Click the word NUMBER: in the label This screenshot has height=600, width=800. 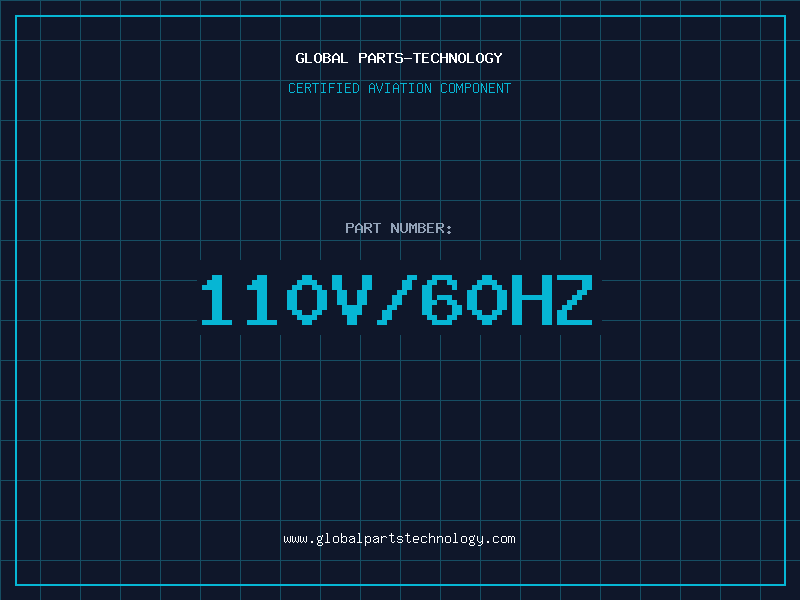click(421, 228)
